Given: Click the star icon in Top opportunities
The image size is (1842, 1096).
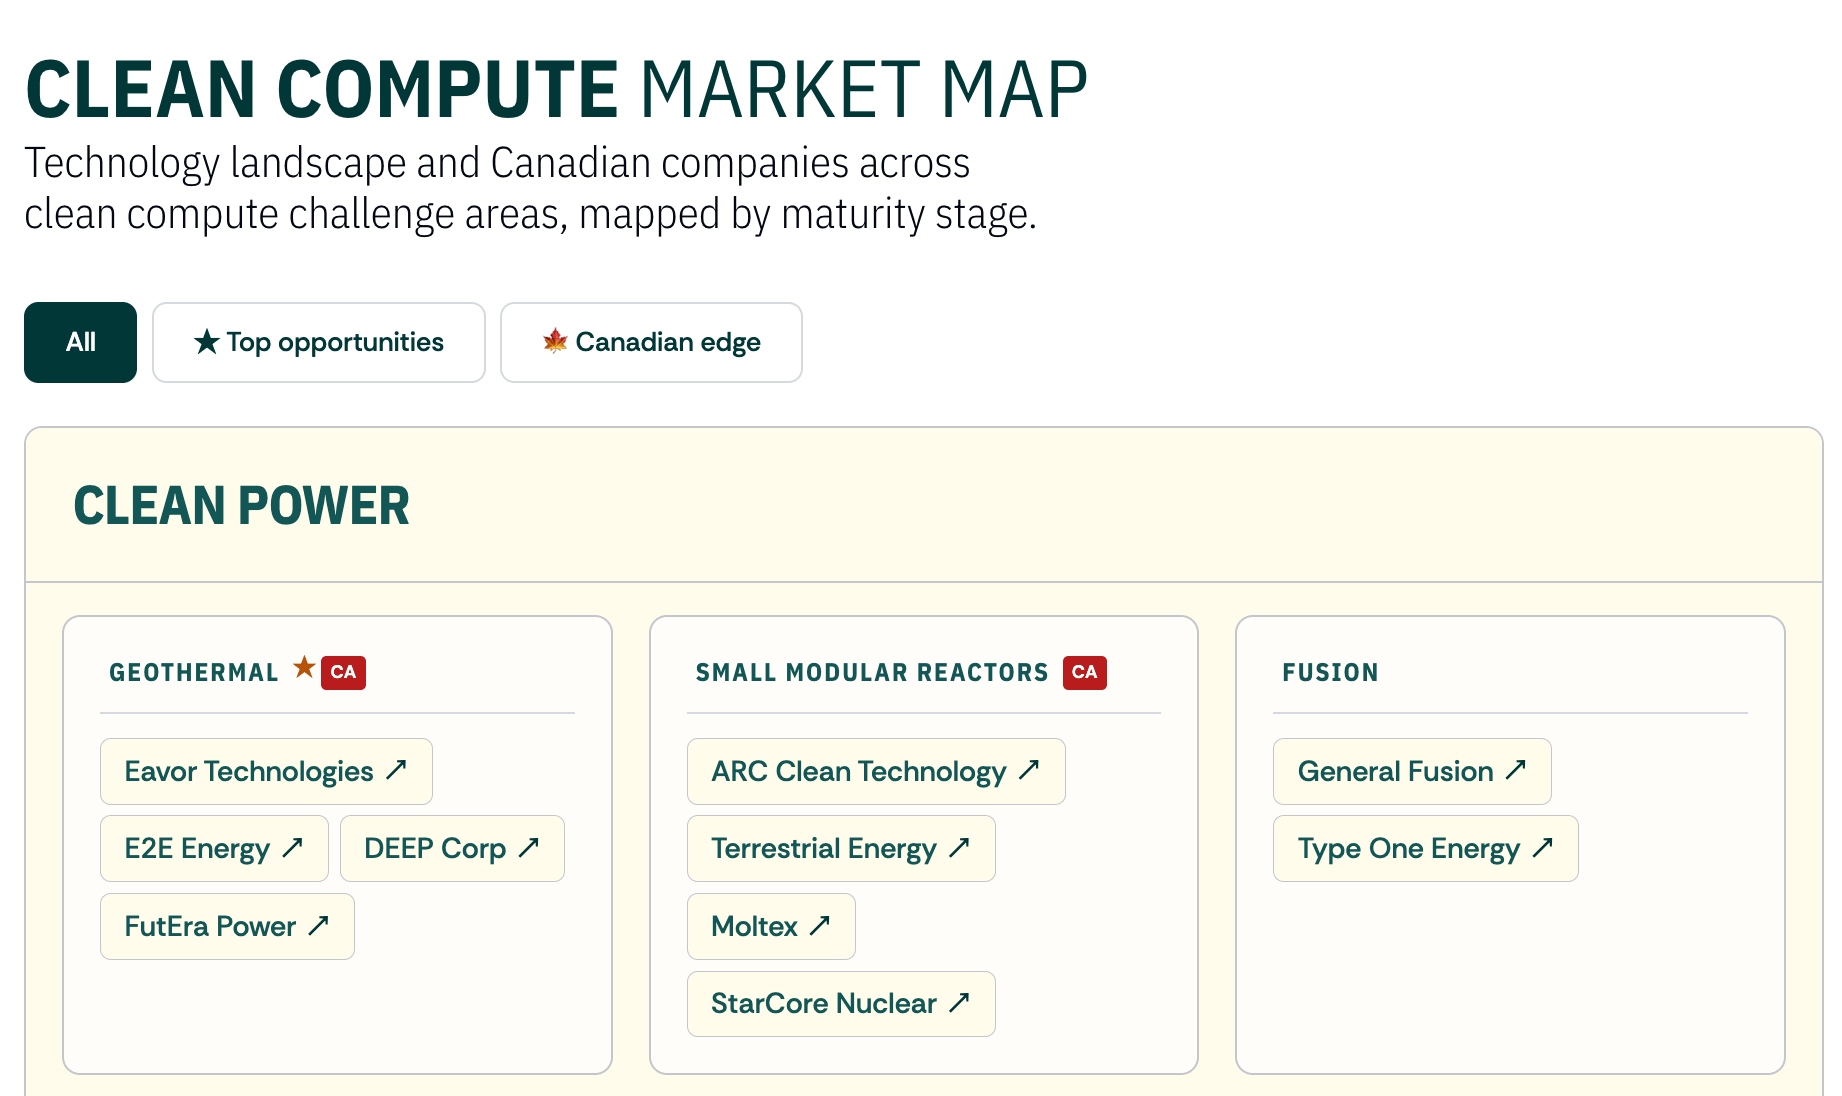Looking at the screenshot, I should point(207,342).
